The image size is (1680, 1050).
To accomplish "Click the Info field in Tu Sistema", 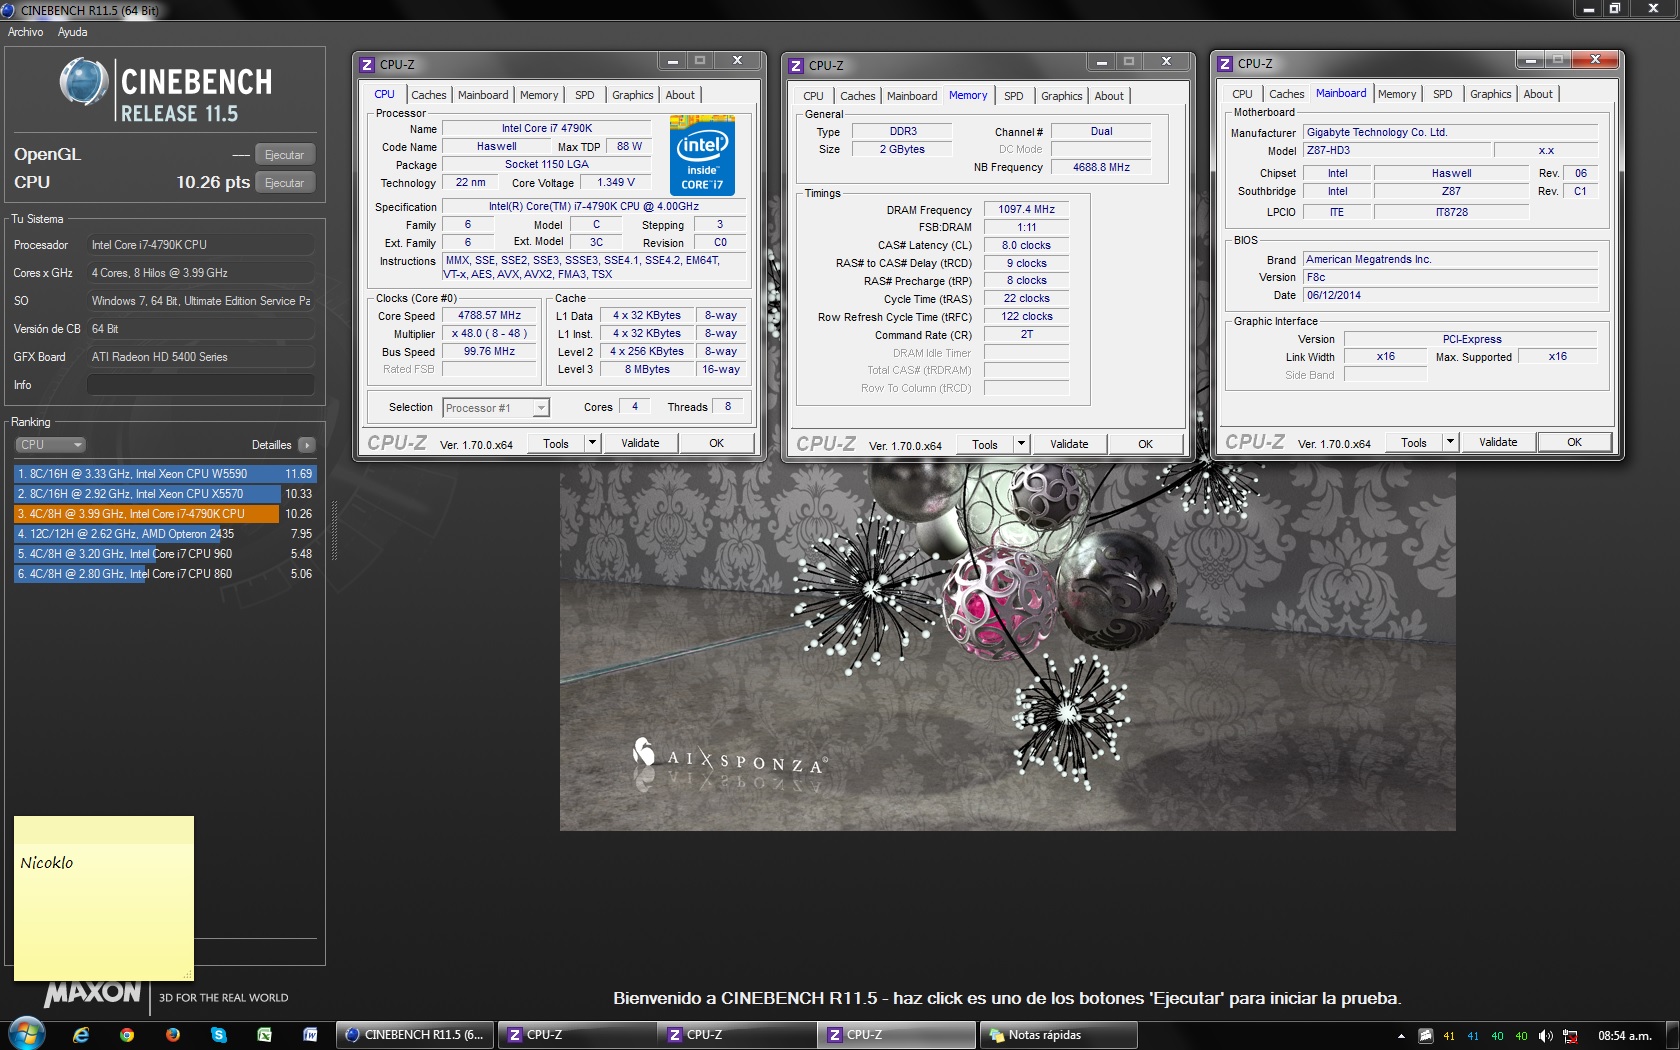I will tap(201, 385).
